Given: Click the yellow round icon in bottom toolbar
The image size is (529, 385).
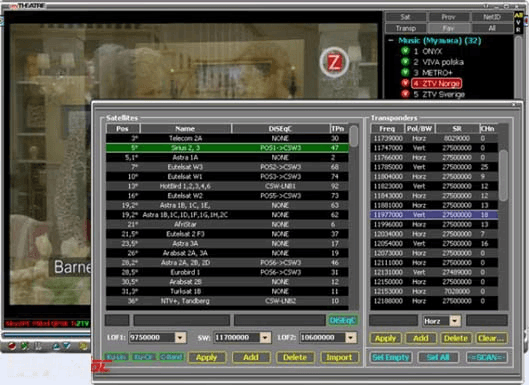Looking at the screenshot, I should click(82, 346).
